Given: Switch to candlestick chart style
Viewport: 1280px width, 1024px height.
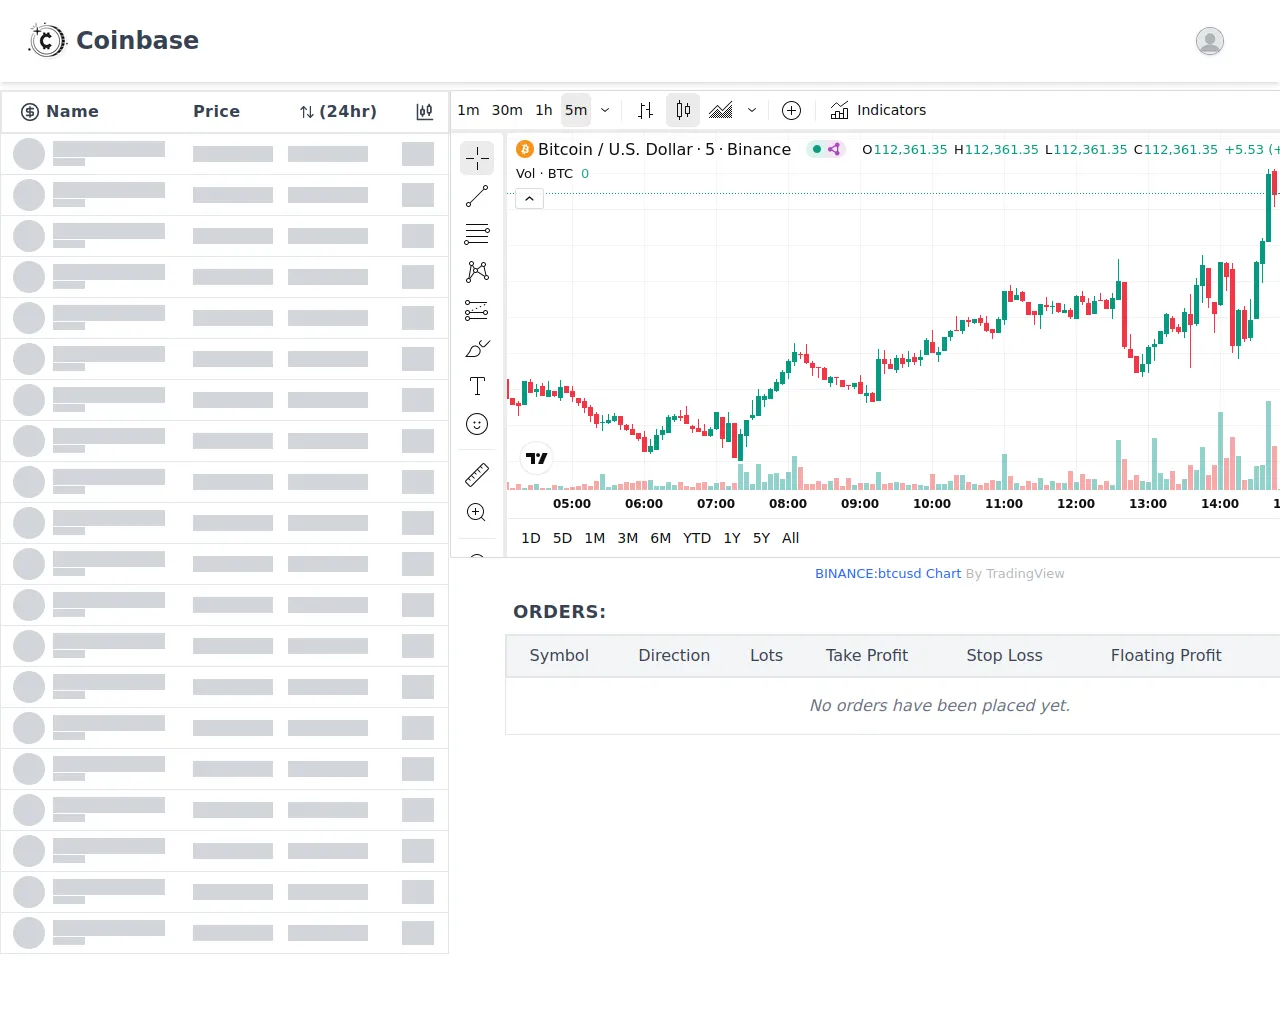Looking at the screenshot, I should pos(683,110).
